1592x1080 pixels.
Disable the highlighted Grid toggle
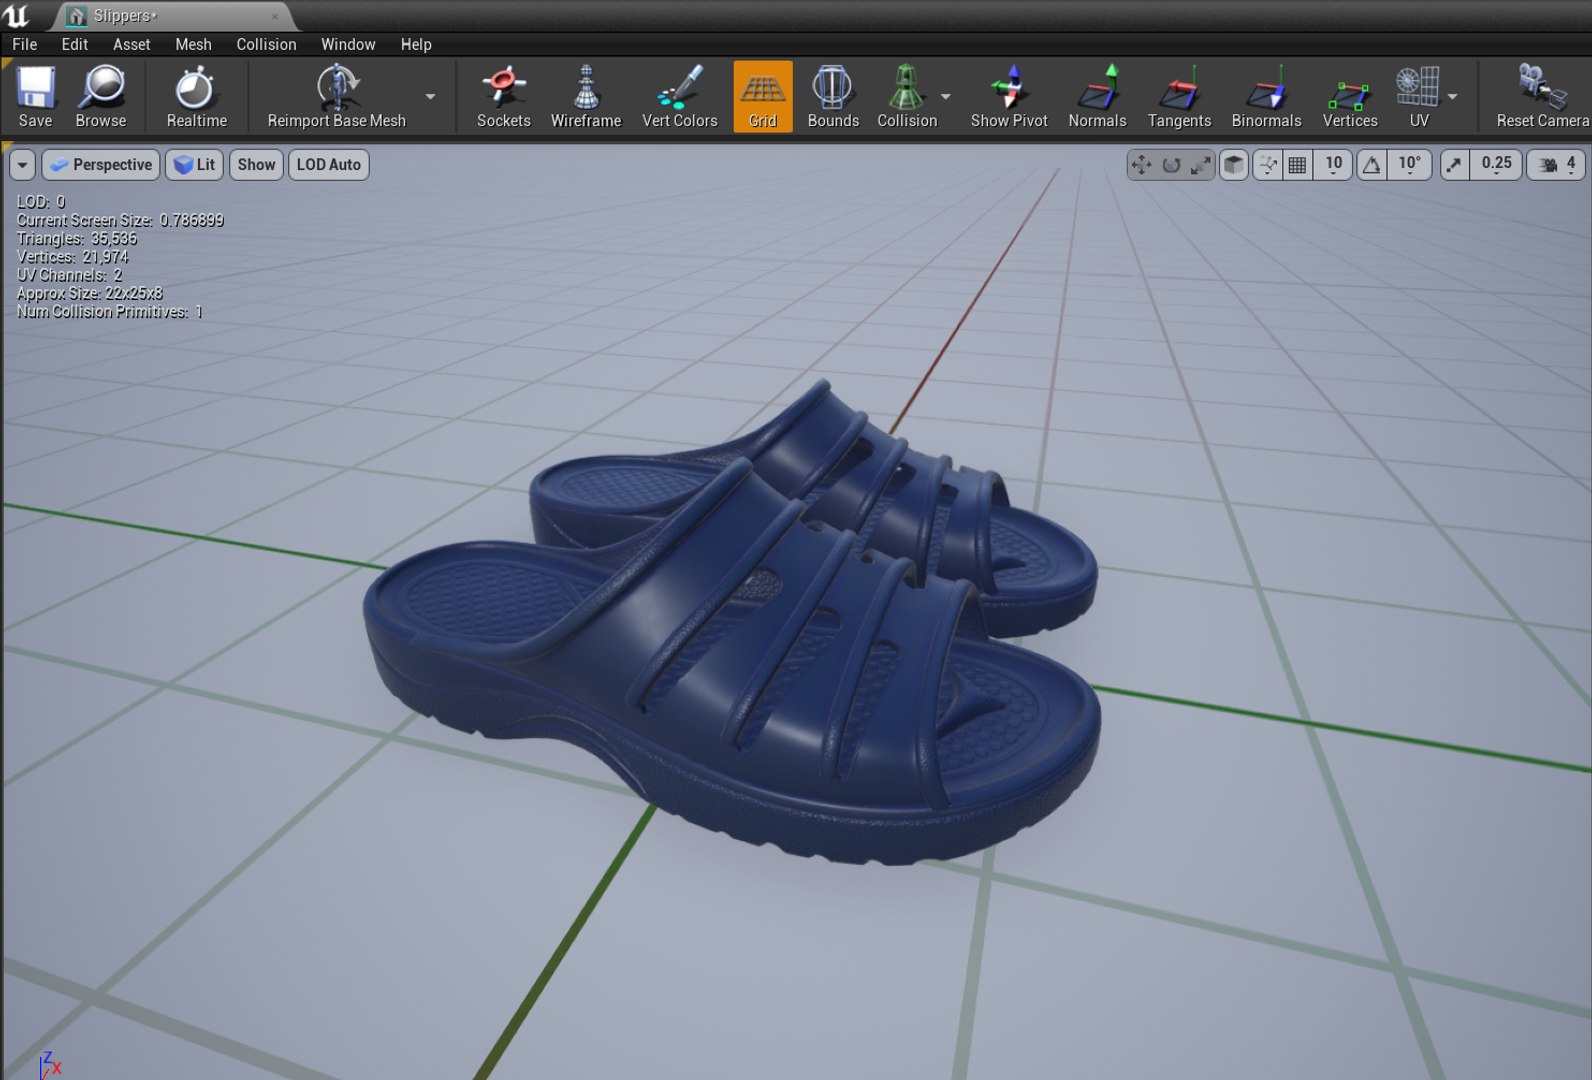point(763,97)
